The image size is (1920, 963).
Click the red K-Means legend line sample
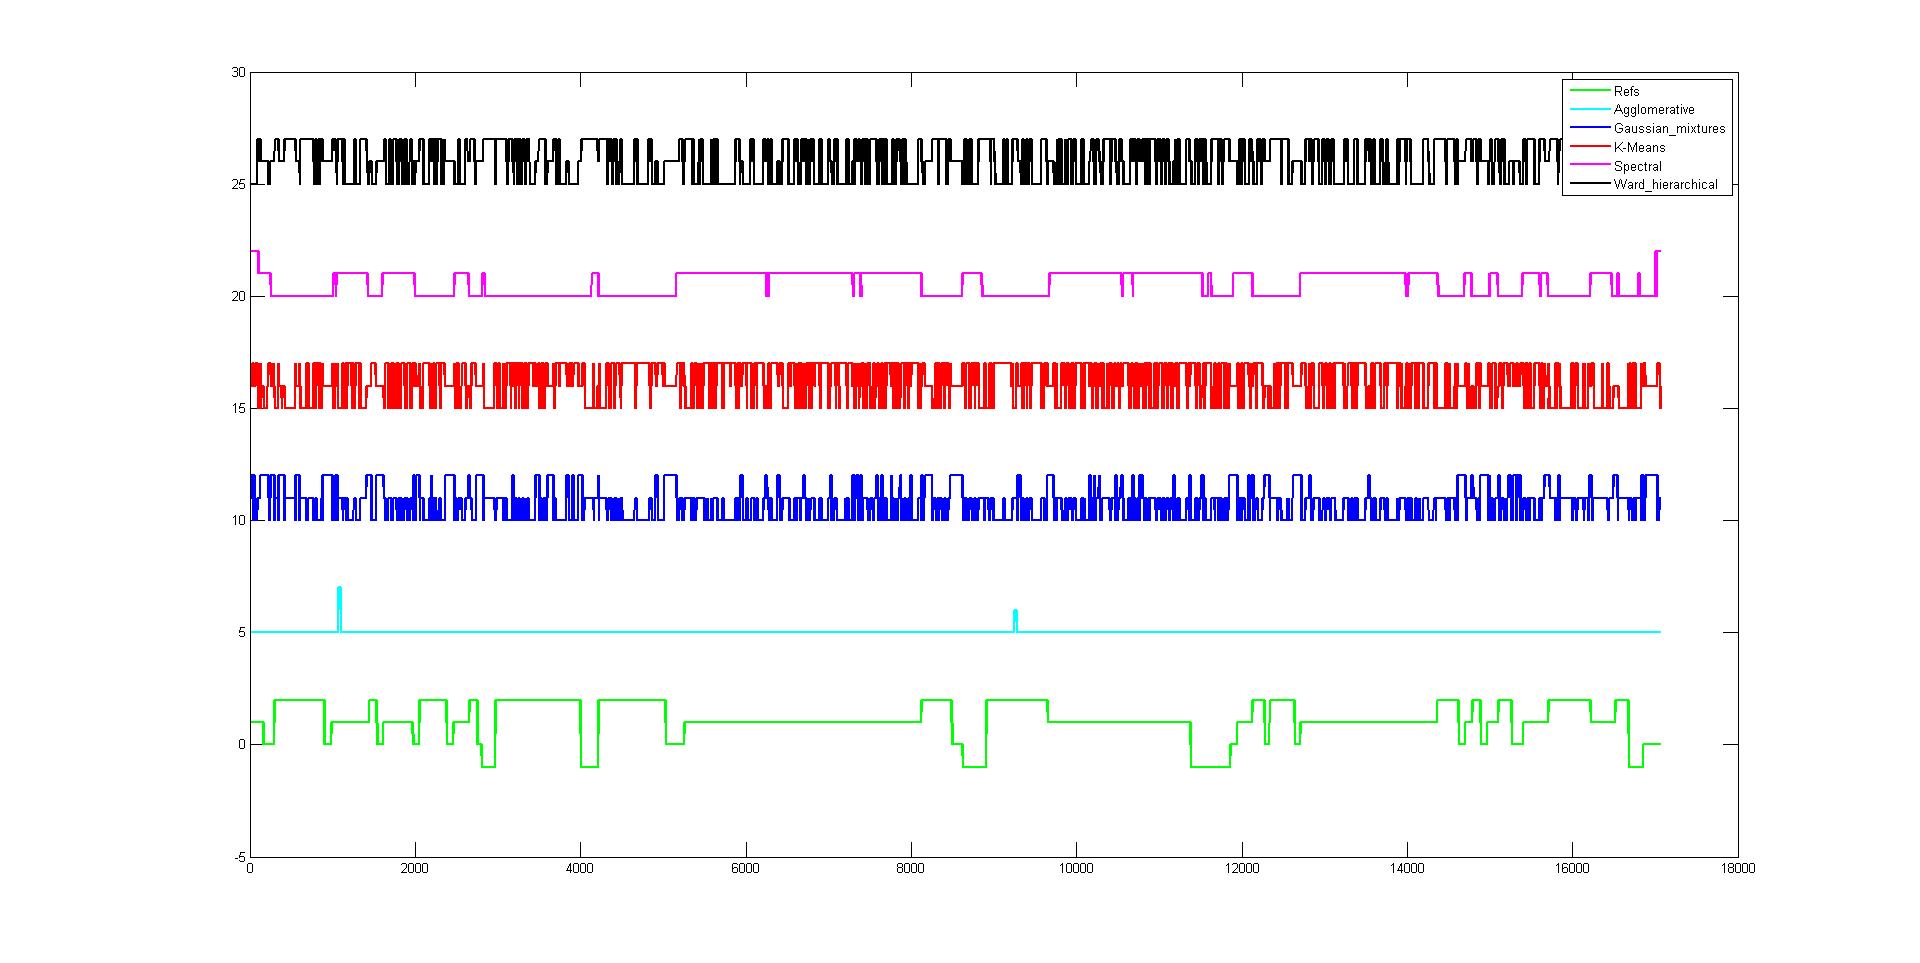coord(1589,147)
